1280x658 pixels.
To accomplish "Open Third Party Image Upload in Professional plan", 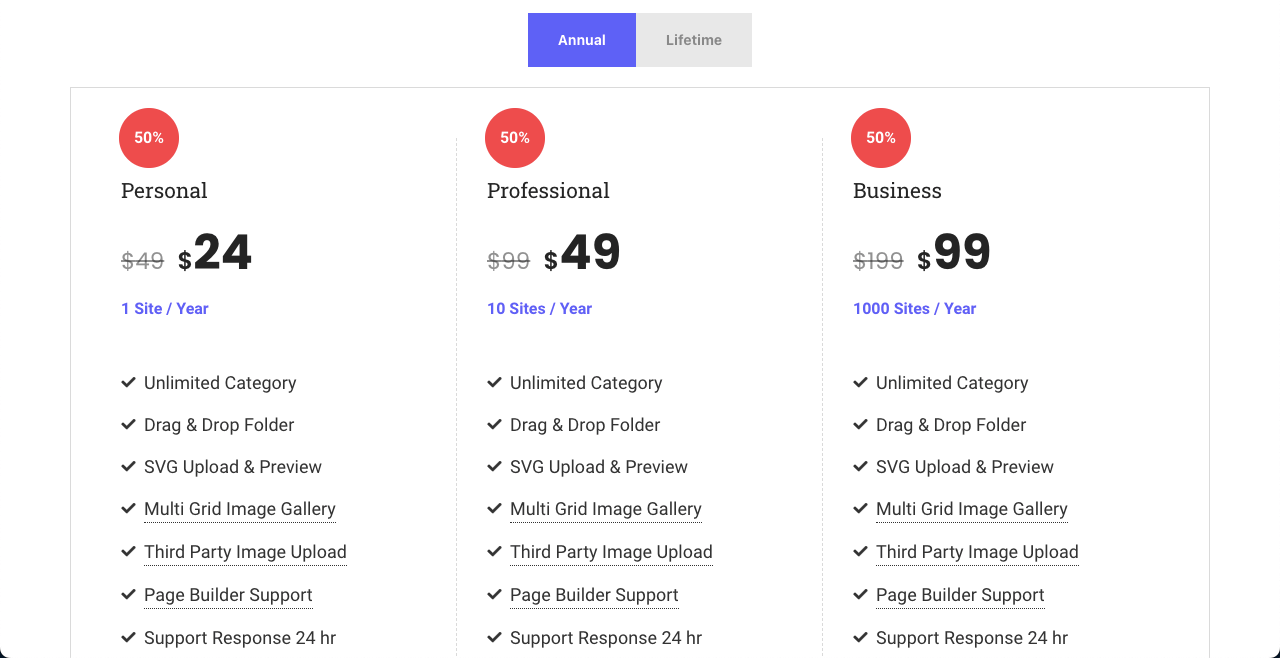I will pos(611,552).
